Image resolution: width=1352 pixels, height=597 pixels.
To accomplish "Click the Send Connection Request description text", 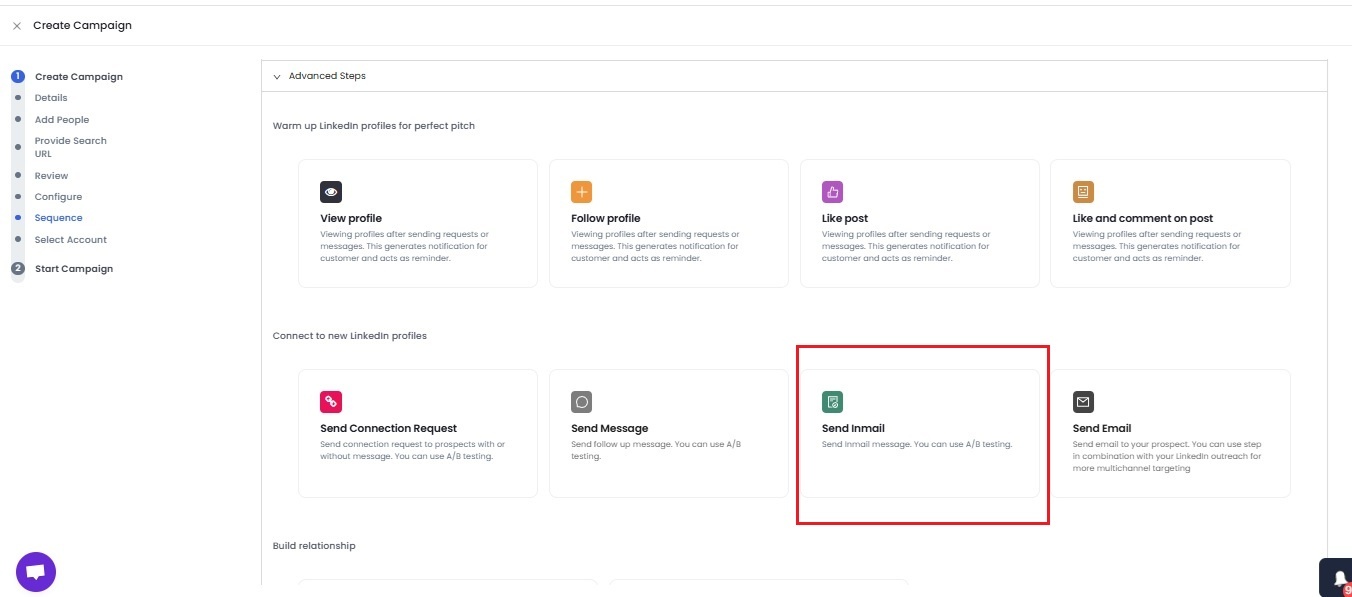I will (412, 450).
